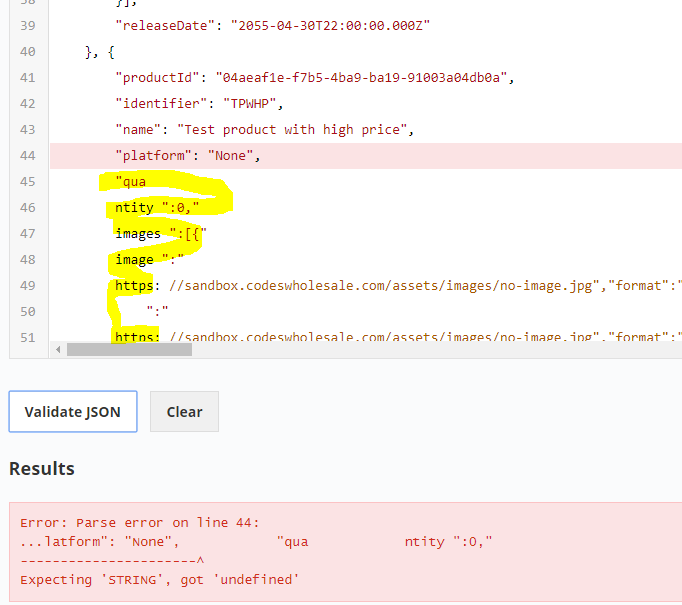Image resolution: width=682 pixels, height=605 pixels.
Task: Click the left scroll arrow of editor
Action: (x=59, y=349)
